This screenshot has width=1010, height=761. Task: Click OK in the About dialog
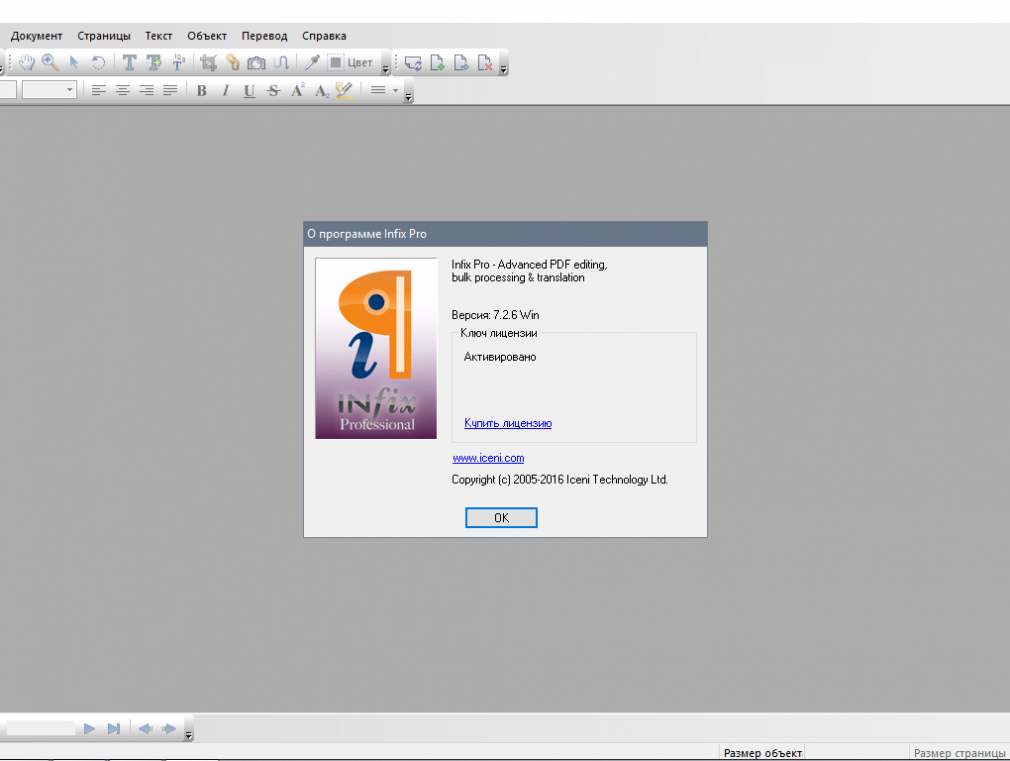tap(501, 517)
